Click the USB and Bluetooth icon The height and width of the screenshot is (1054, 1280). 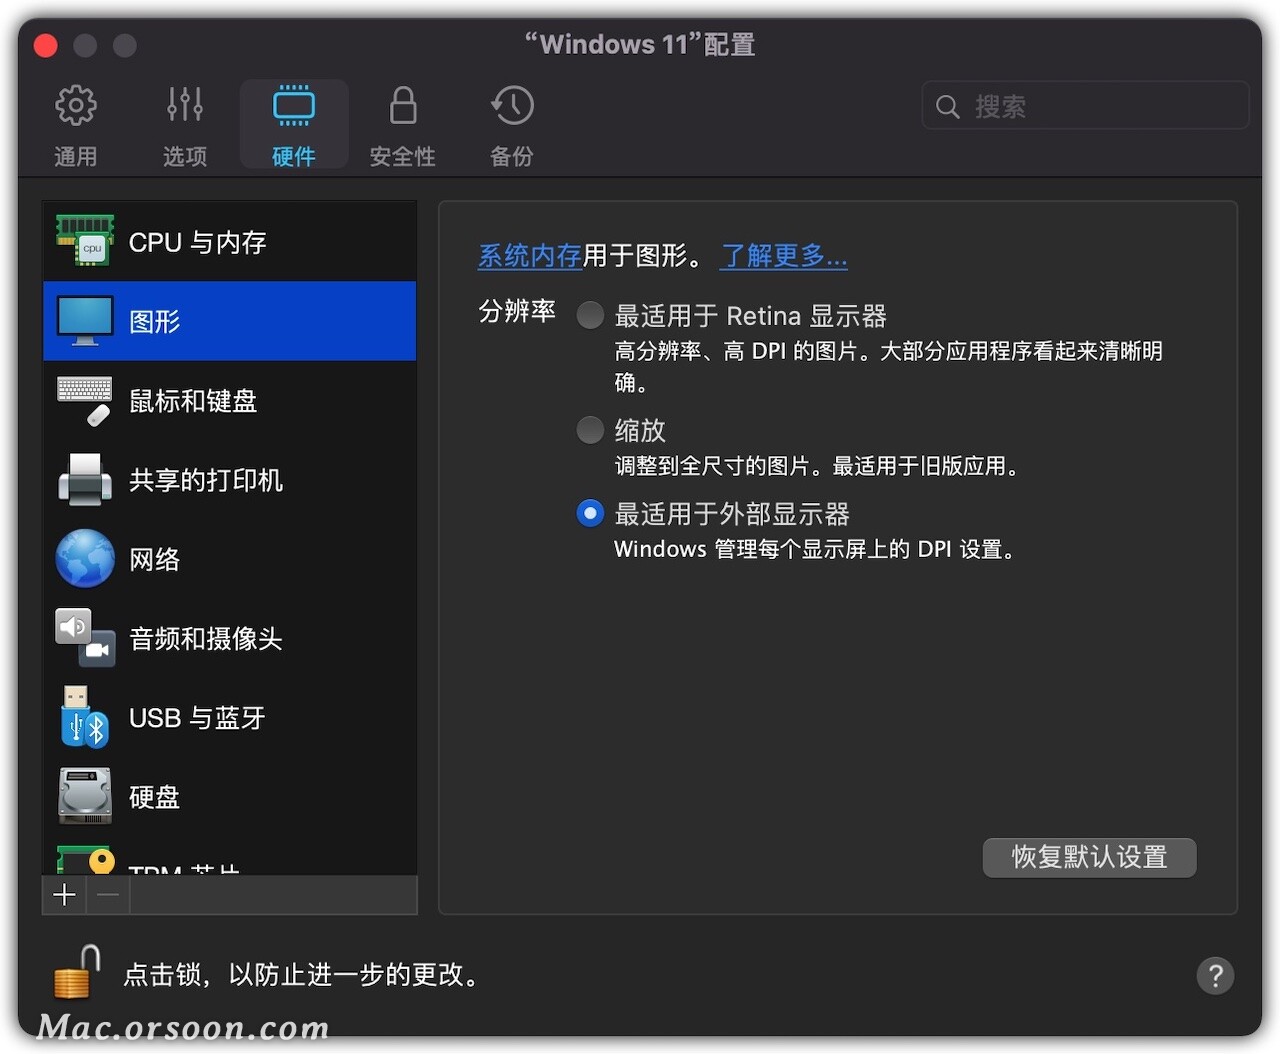(85, 717)
